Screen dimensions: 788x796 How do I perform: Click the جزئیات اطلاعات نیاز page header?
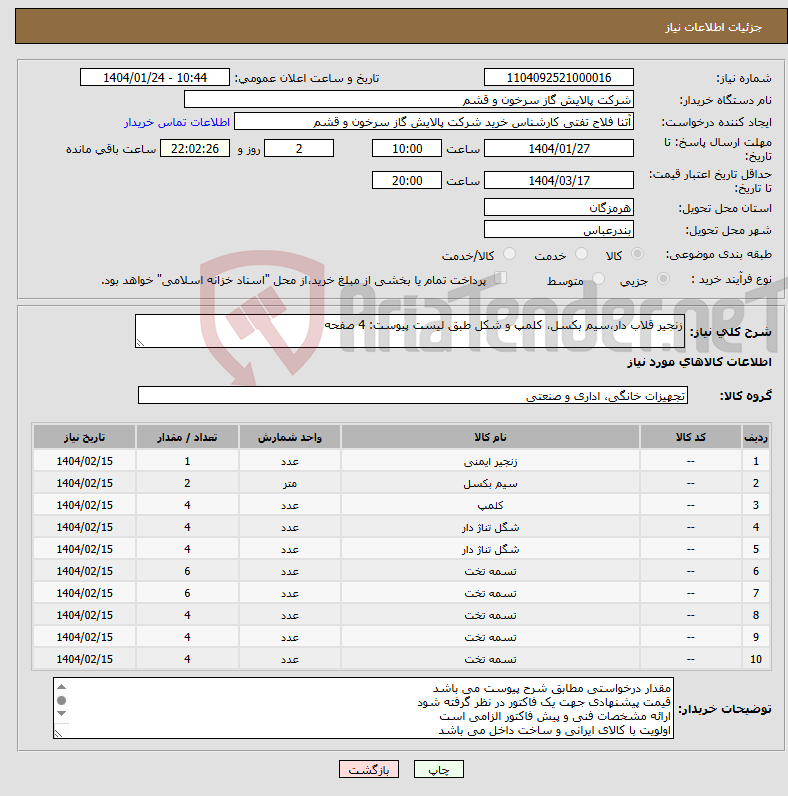[x=713, y=27]
